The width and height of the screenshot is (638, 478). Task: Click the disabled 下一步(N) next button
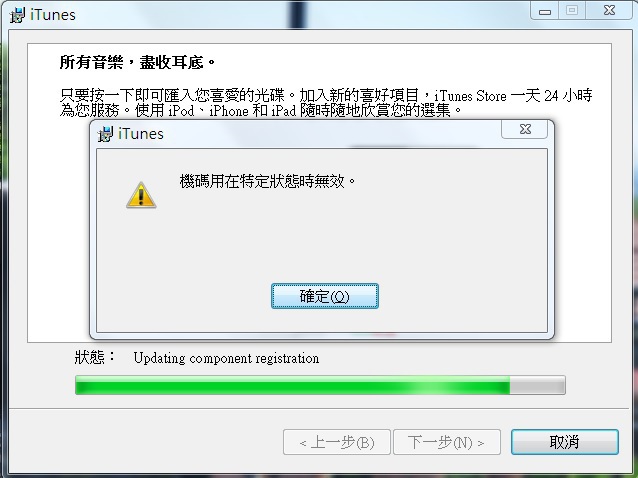447,442
